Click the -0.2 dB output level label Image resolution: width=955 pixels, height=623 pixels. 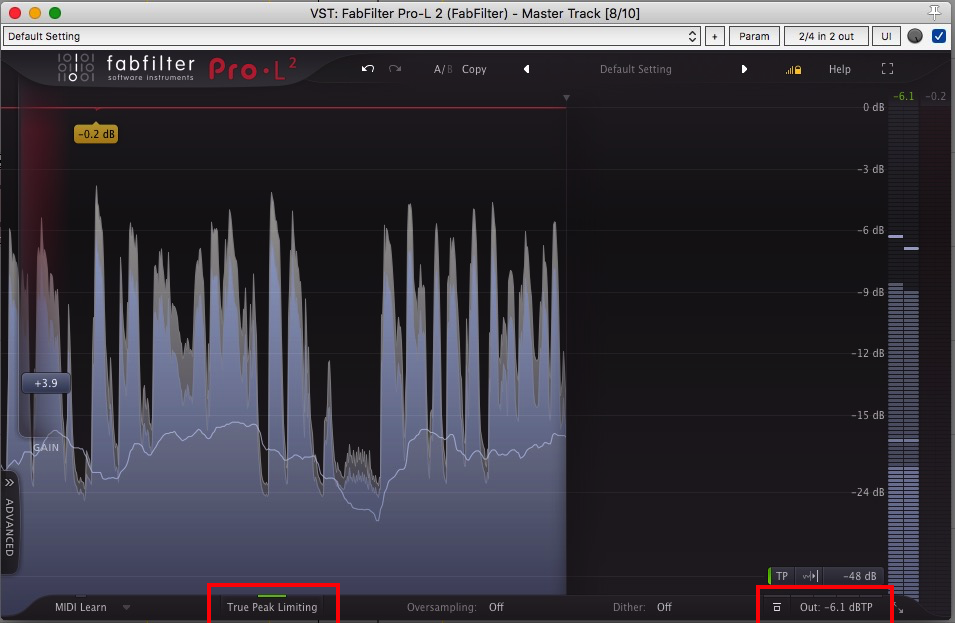96,134
